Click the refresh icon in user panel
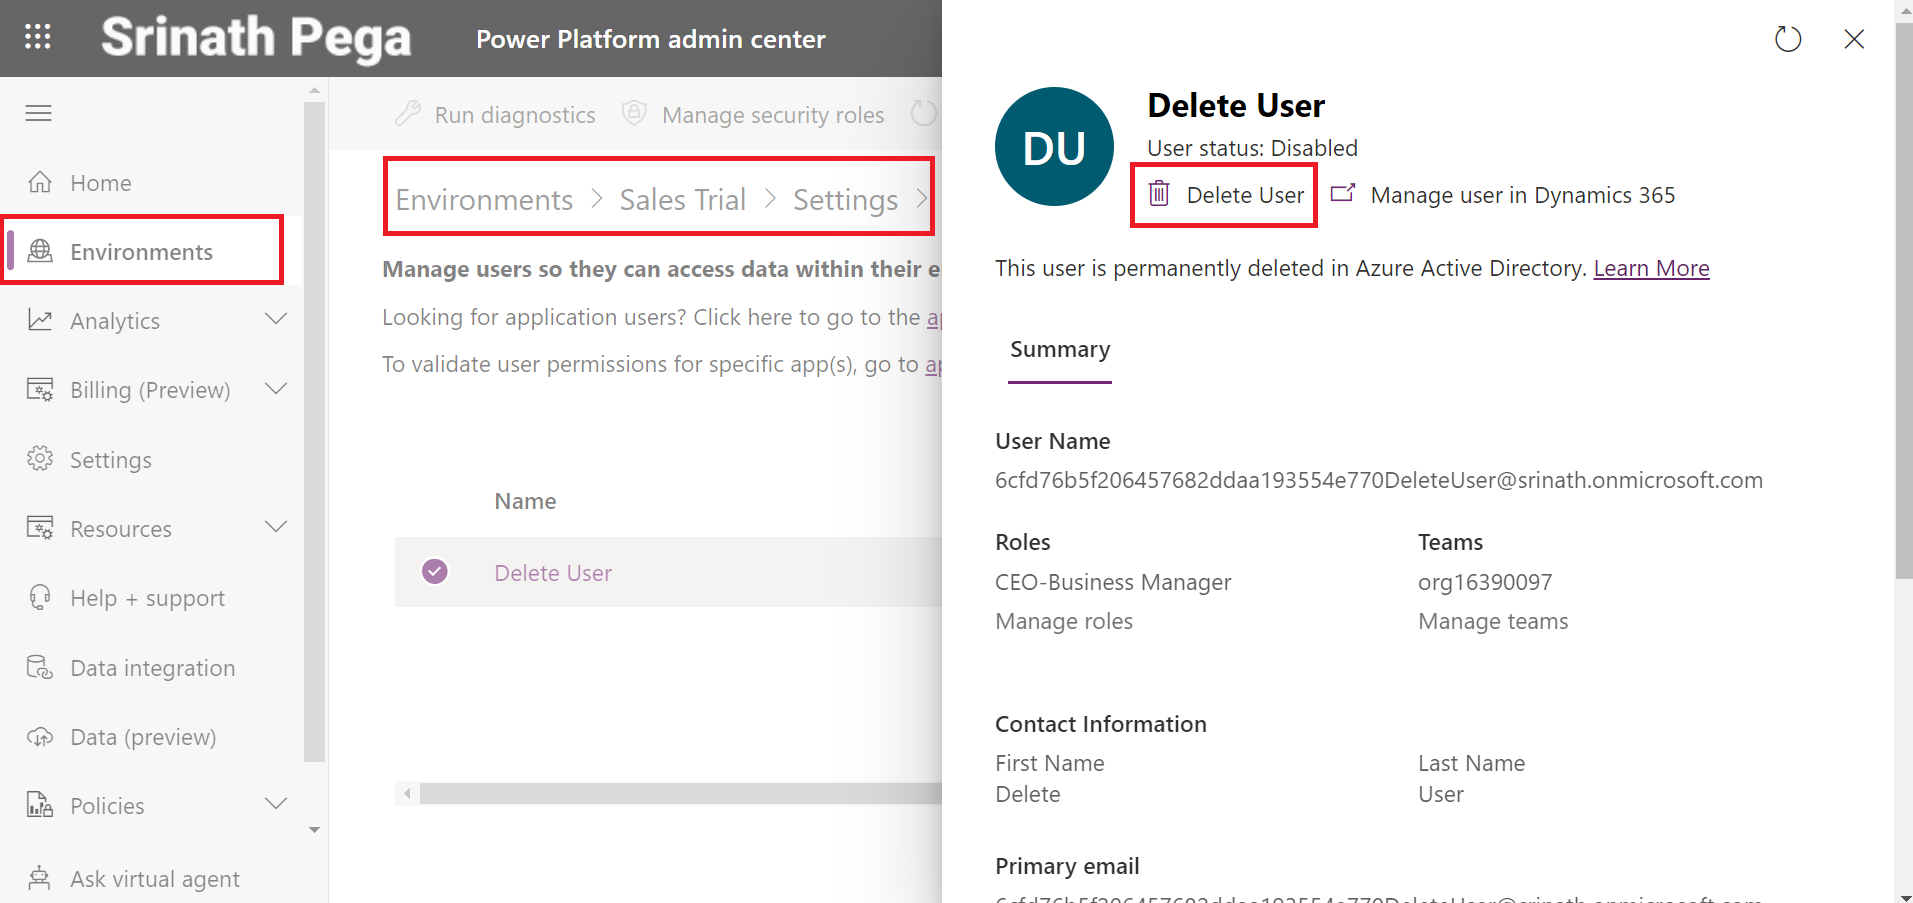The width and height of the screenshot is (1913, 903). 1787,39
